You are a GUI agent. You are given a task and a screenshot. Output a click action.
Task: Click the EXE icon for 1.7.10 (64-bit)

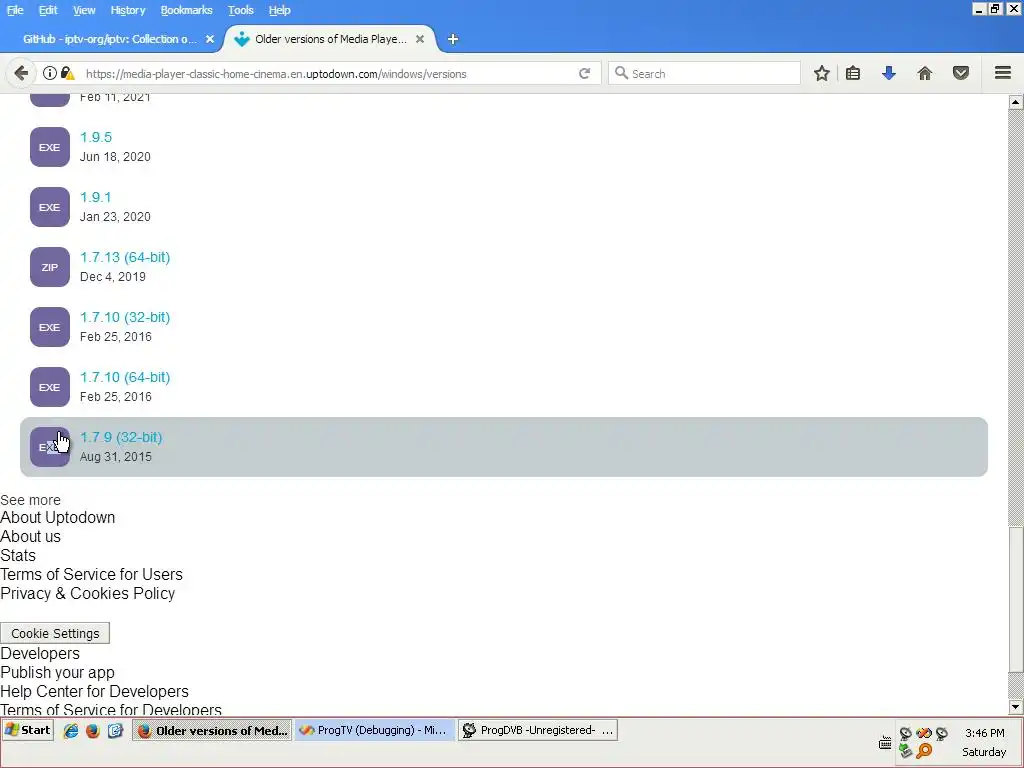pyautogui.click(x=50, y=387)
